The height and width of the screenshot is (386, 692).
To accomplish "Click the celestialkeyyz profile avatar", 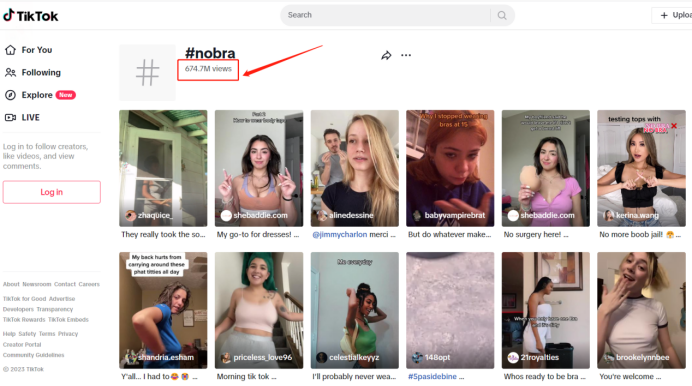I will tap(322, 357).
